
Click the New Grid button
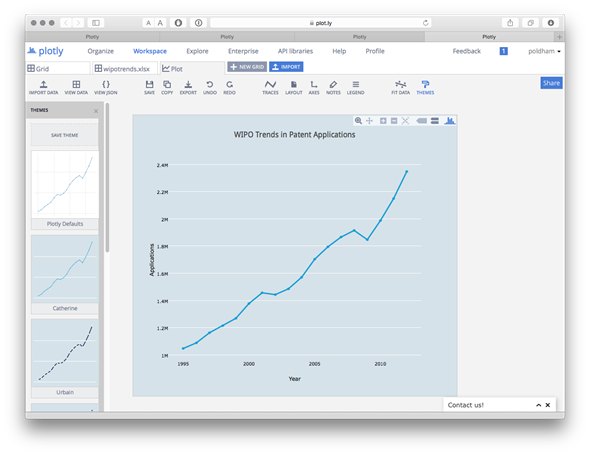pyautogui.click(x=247, y=67)
